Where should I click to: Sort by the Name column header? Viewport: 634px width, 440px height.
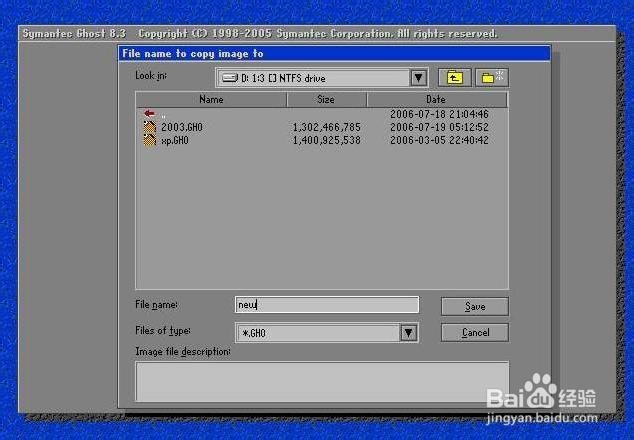pos(211,99)
